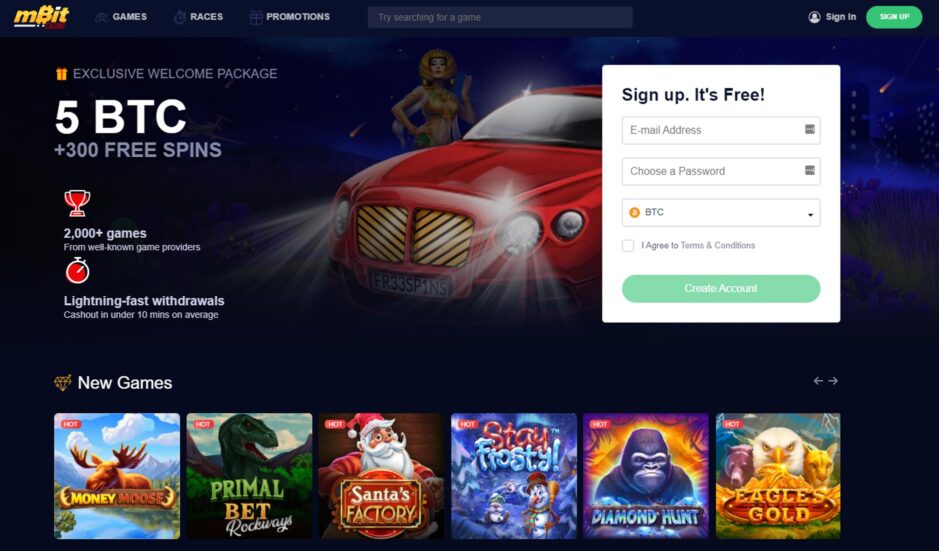
Task: Click the password manager icon in E-mail field
Action: click(810, 129)
